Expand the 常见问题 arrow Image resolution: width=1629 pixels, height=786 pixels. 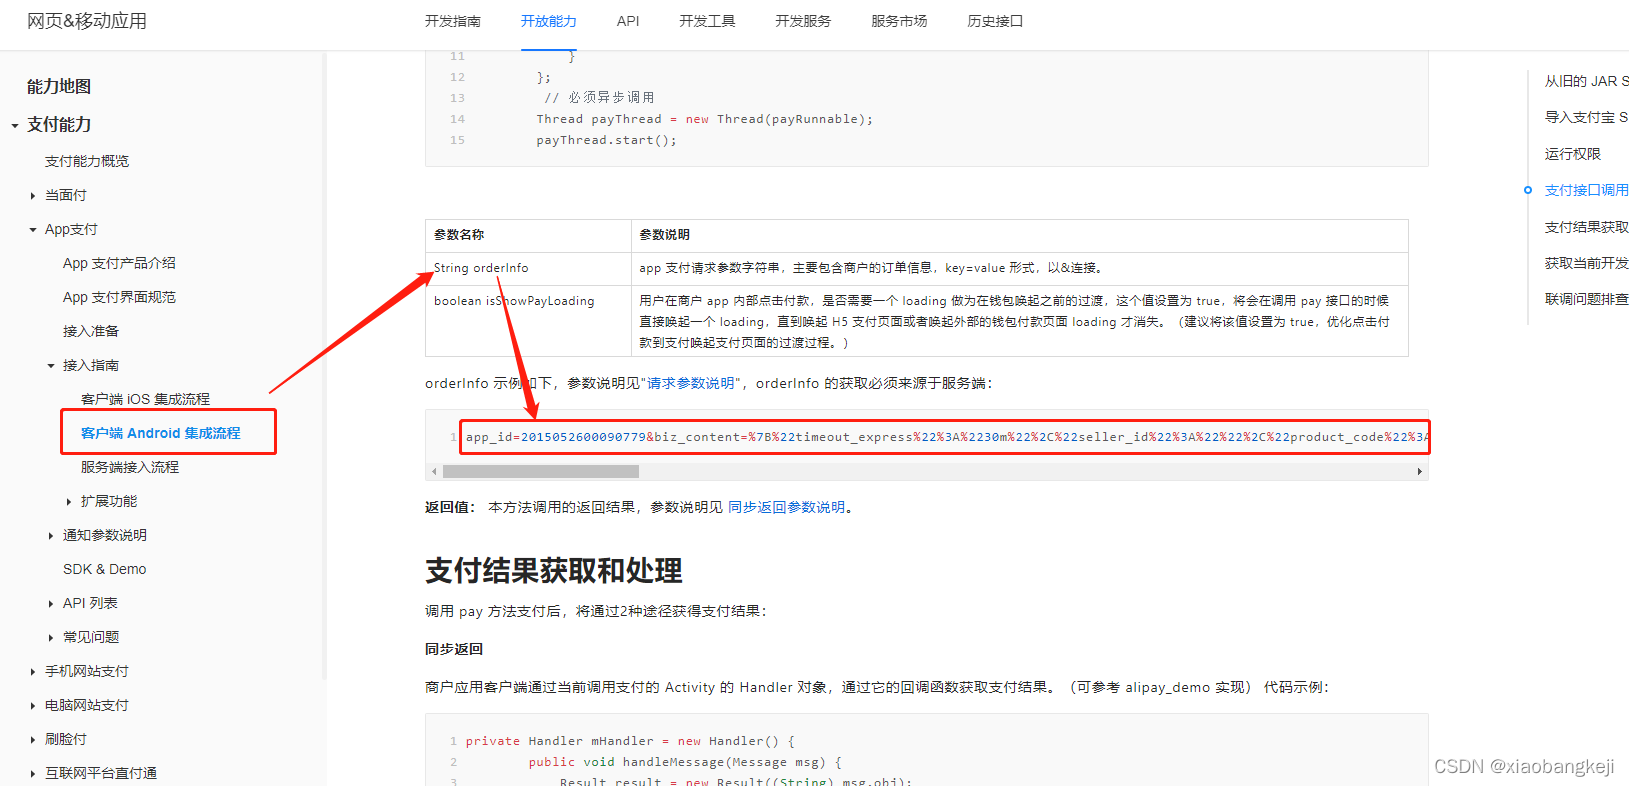pos(51,638)
